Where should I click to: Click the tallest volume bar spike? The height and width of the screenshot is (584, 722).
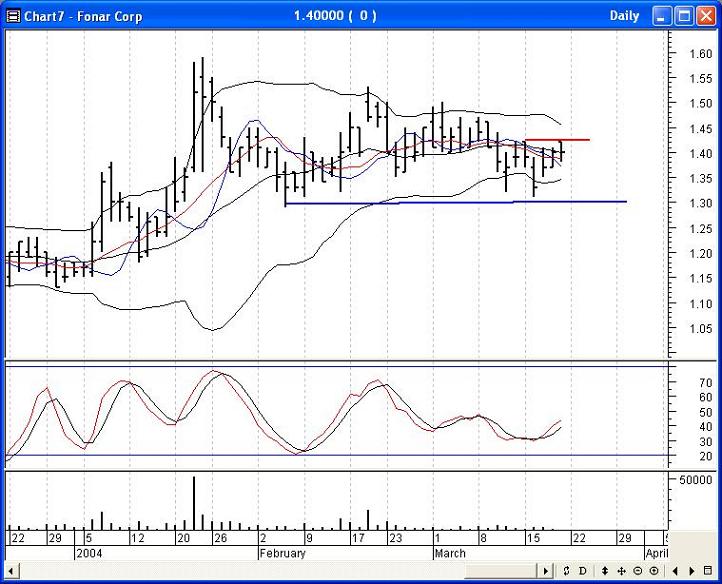point(194,503)
